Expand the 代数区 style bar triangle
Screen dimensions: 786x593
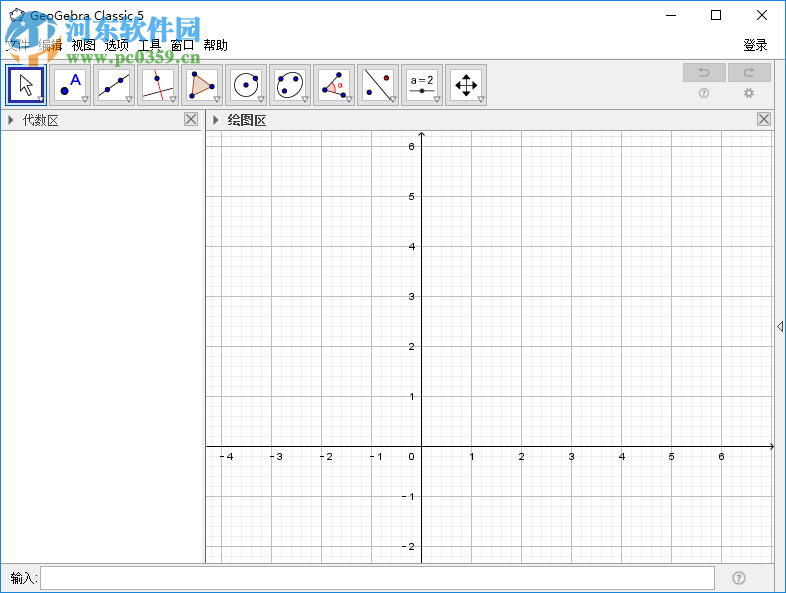pyautogui.click(x=11, y=120)
